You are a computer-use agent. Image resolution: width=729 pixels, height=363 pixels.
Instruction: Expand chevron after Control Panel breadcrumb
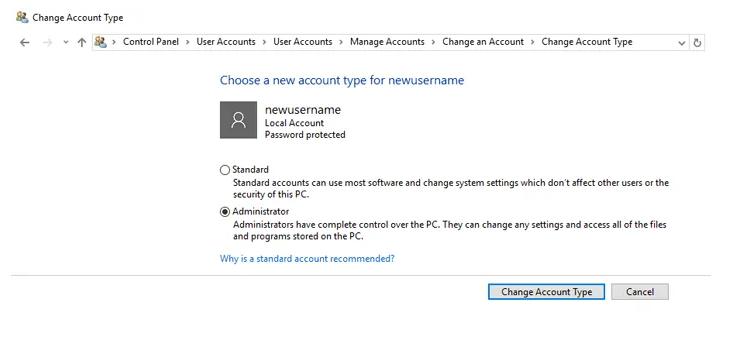(x=188, y=42)
